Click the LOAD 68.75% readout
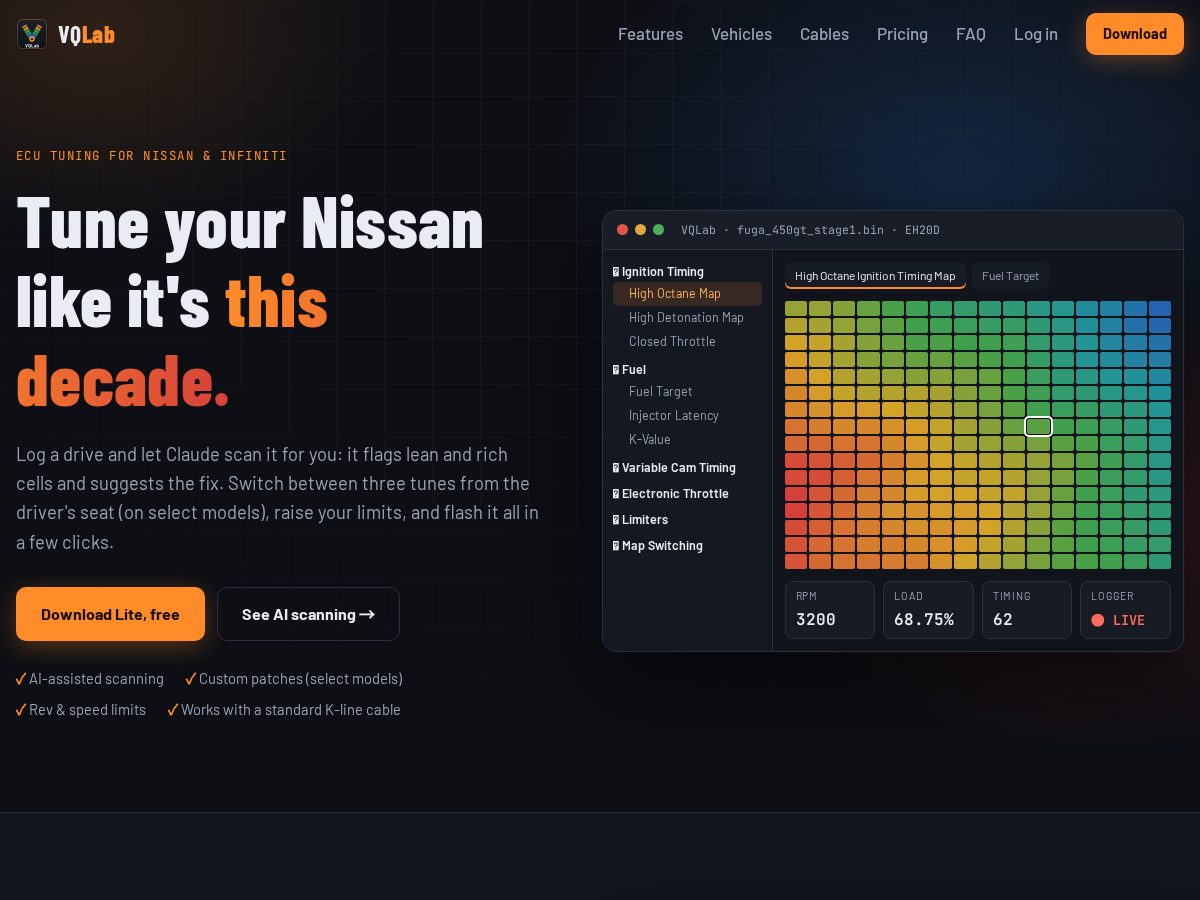 tap(928, 610)
